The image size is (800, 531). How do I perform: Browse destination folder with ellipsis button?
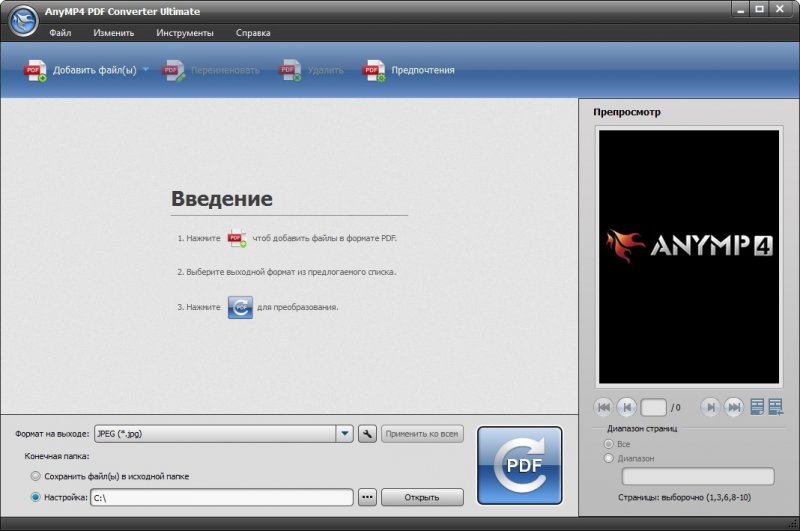click(x=367, y=497)
